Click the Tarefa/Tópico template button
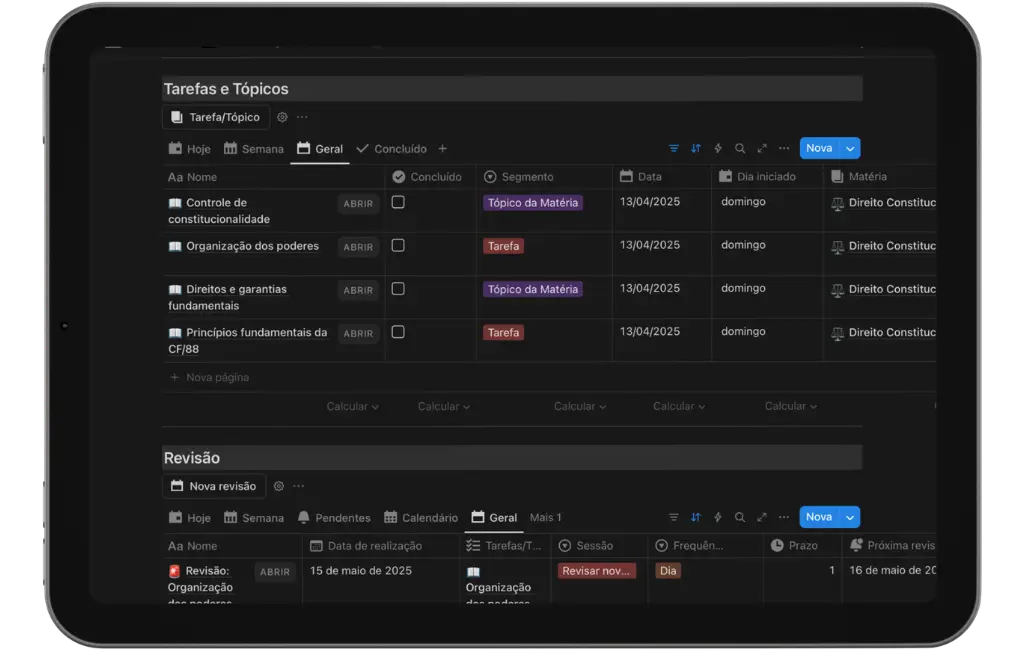Image resolution: width=1024 pixels, height=649 pixels. pos(216,117)
